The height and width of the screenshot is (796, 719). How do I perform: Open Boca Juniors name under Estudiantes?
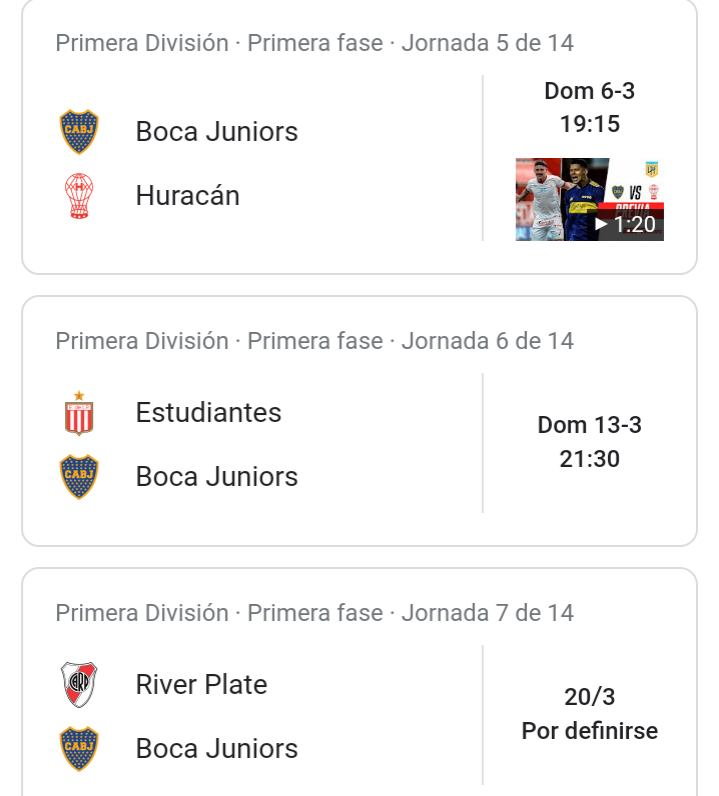click(217, 477)
